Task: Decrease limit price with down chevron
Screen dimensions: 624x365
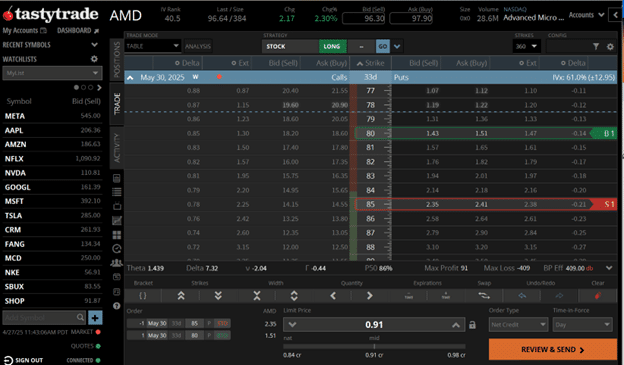Action: click(x=292, y=325)
